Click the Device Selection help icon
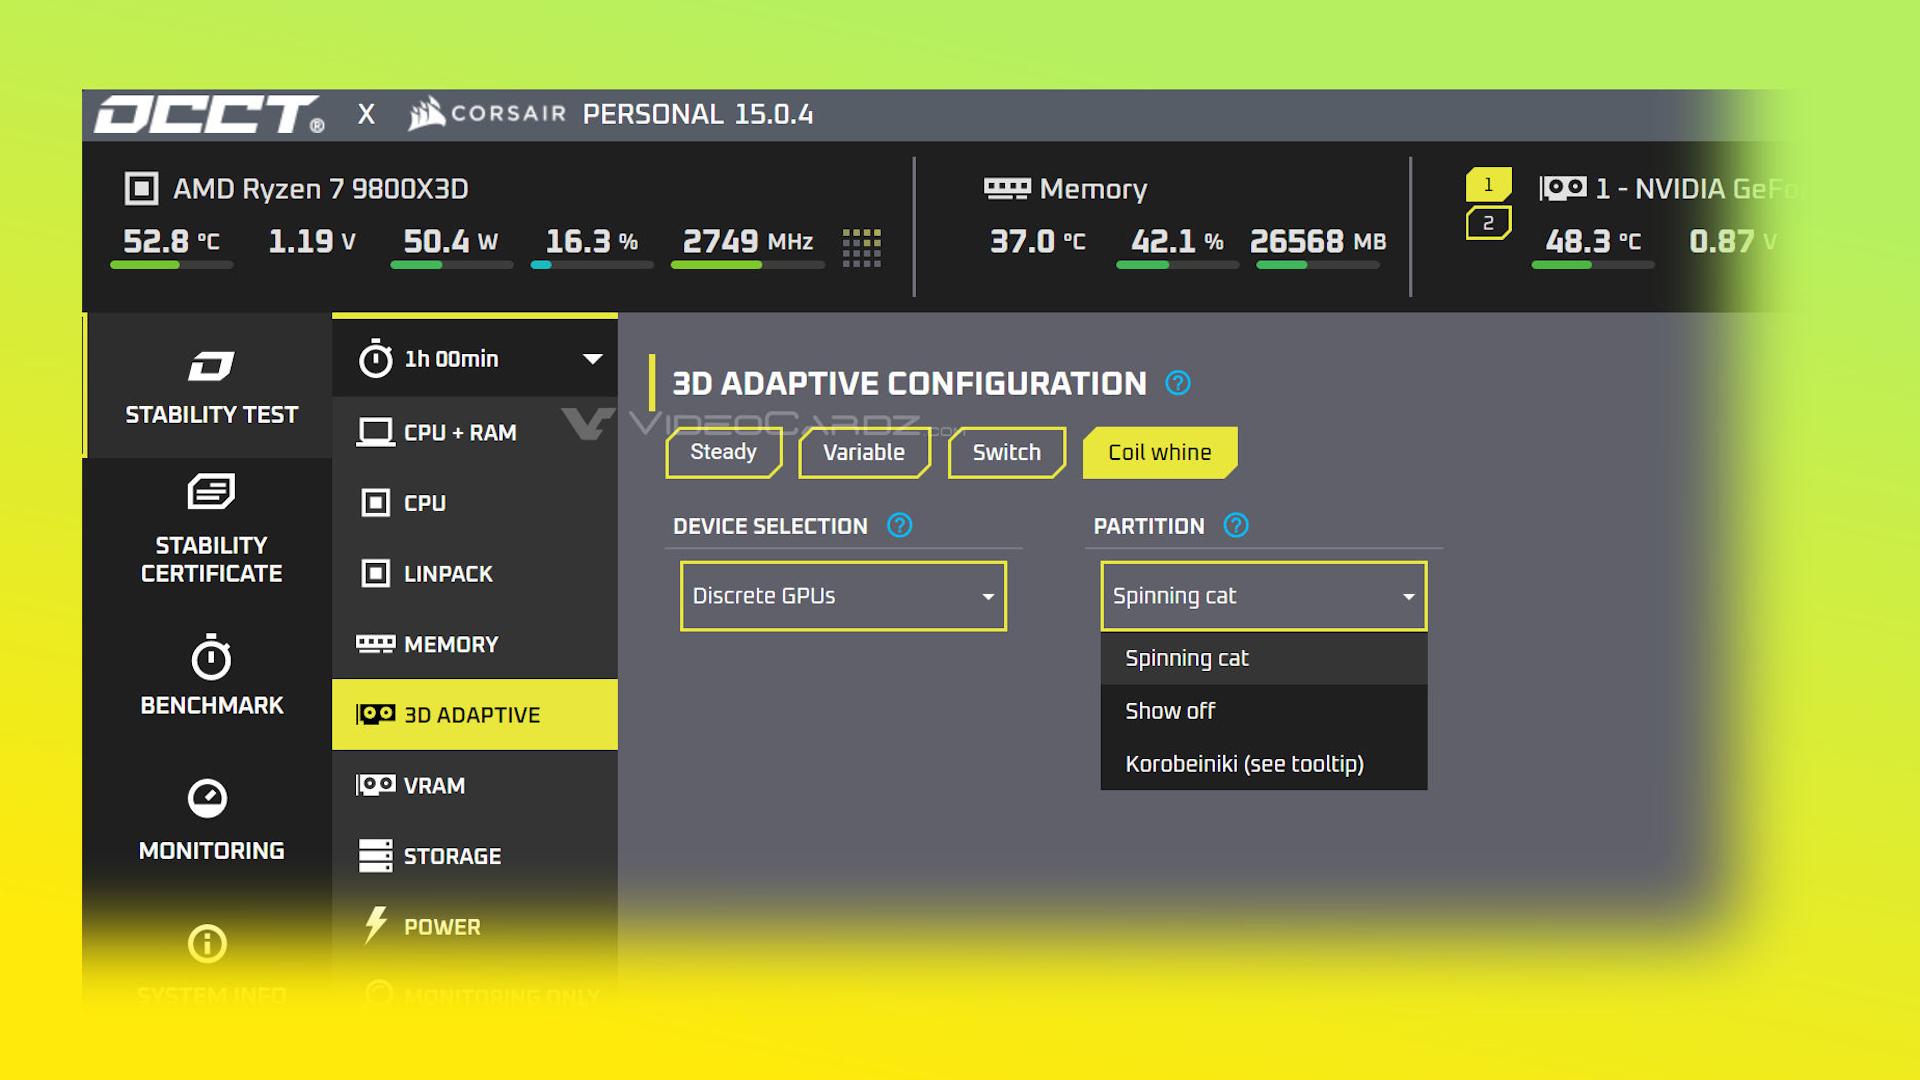Image resolution: width=1920 pixels, height=1080 pixels. [x=899, y=526]
